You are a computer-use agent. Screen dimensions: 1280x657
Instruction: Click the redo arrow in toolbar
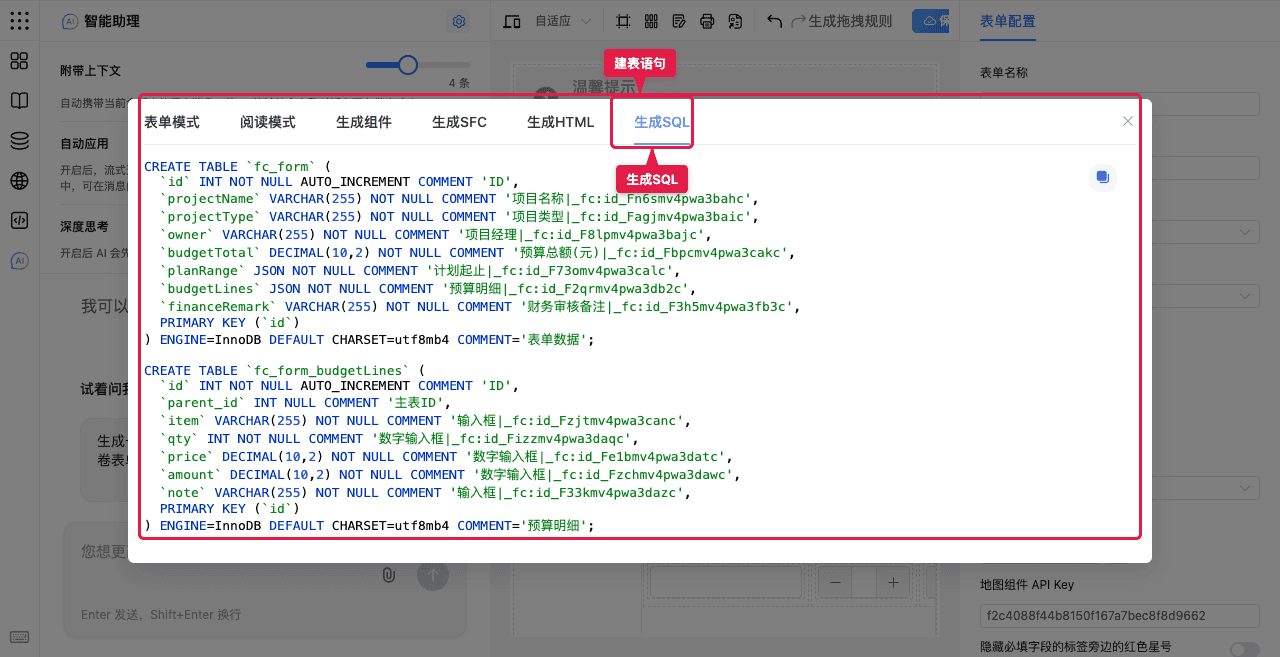coord(798,21)
